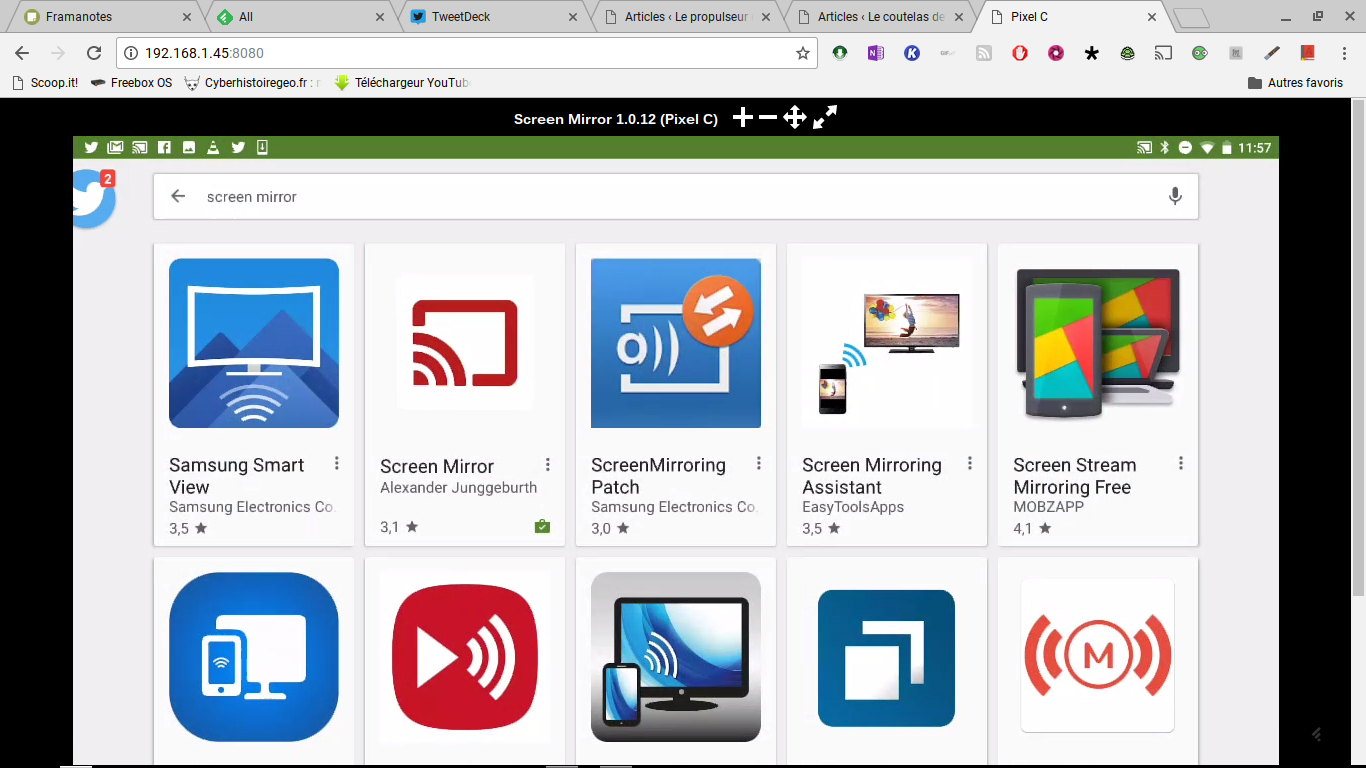Switch to Articles Le coutelas tab
This screenshot has width=1366, height=768.
coord(879,16)
